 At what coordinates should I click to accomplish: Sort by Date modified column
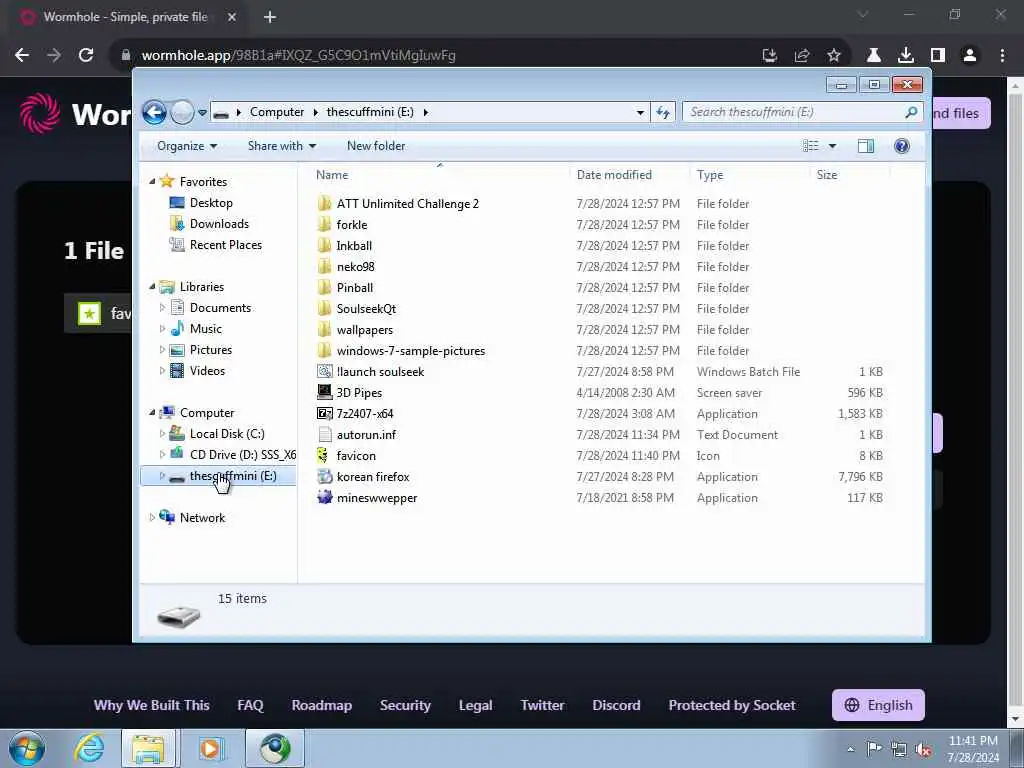[614, 175]
